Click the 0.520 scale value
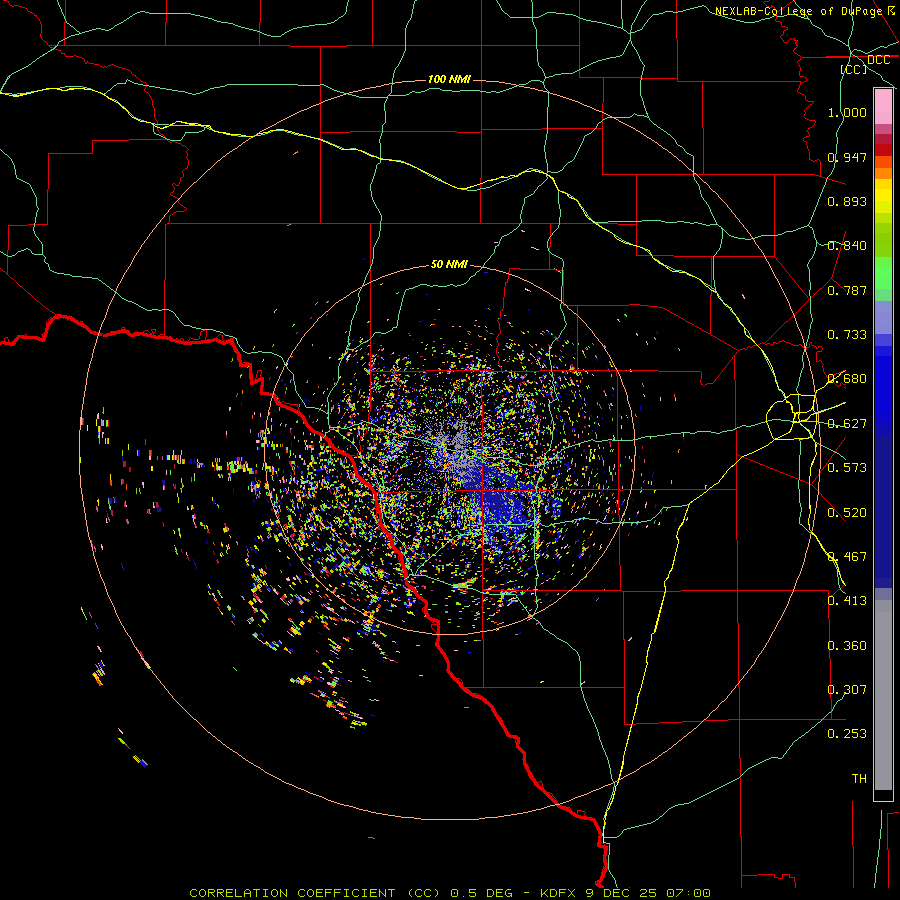Image resolution: width=900 pixels, height=900 pixels. (847, 513)
